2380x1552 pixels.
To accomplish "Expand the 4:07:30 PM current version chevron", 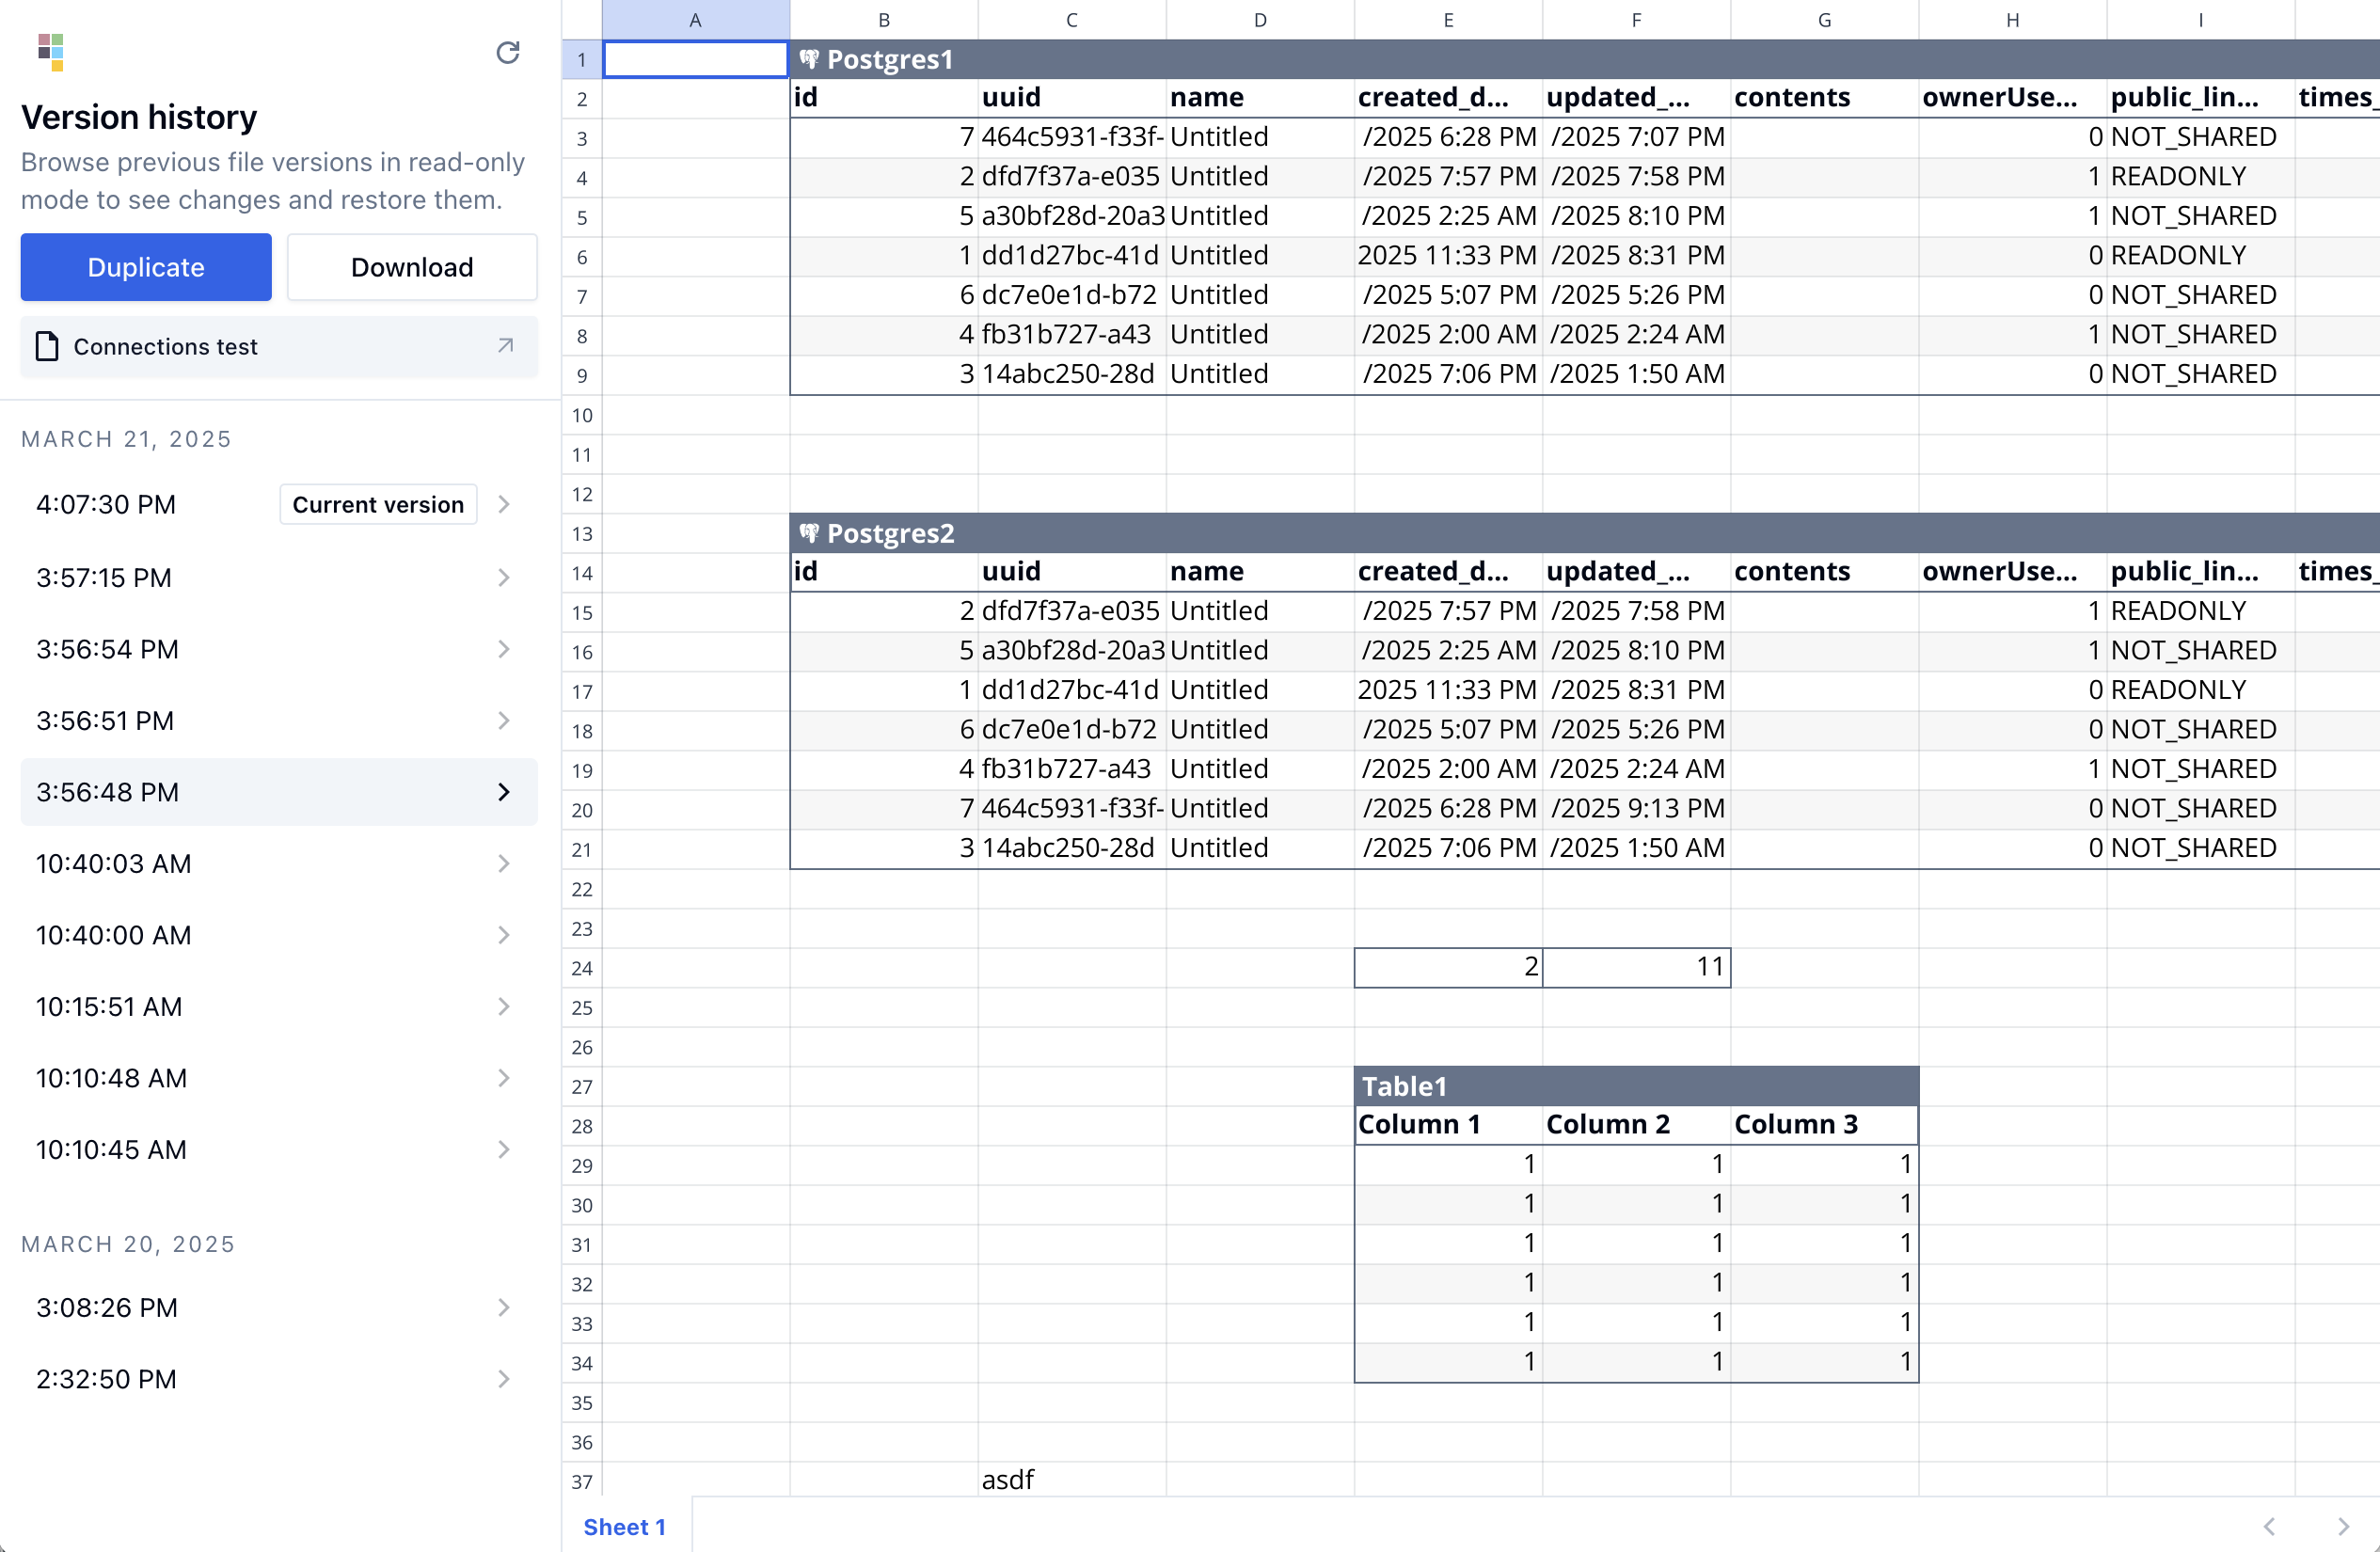I will [x=504, y=504].
